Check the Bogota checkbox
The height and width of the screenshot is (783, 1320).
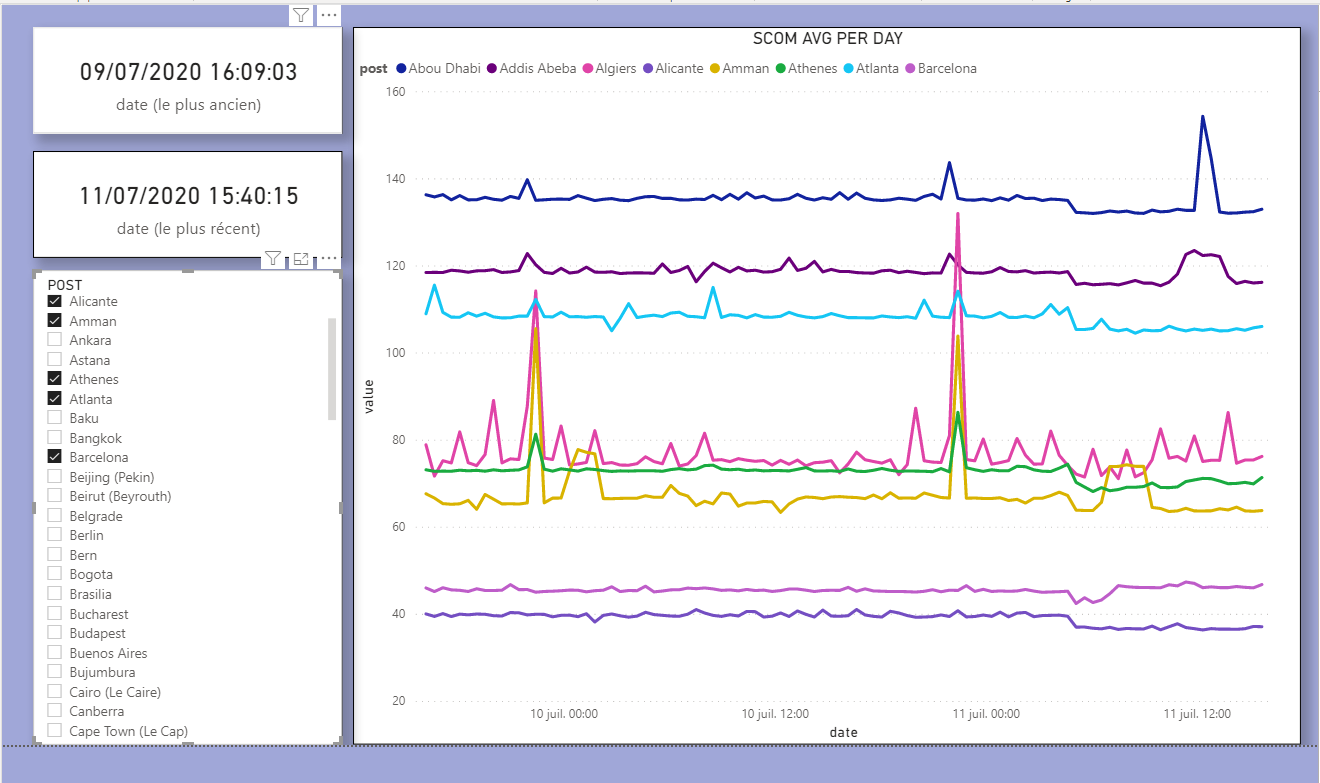[x=55, y=574]
